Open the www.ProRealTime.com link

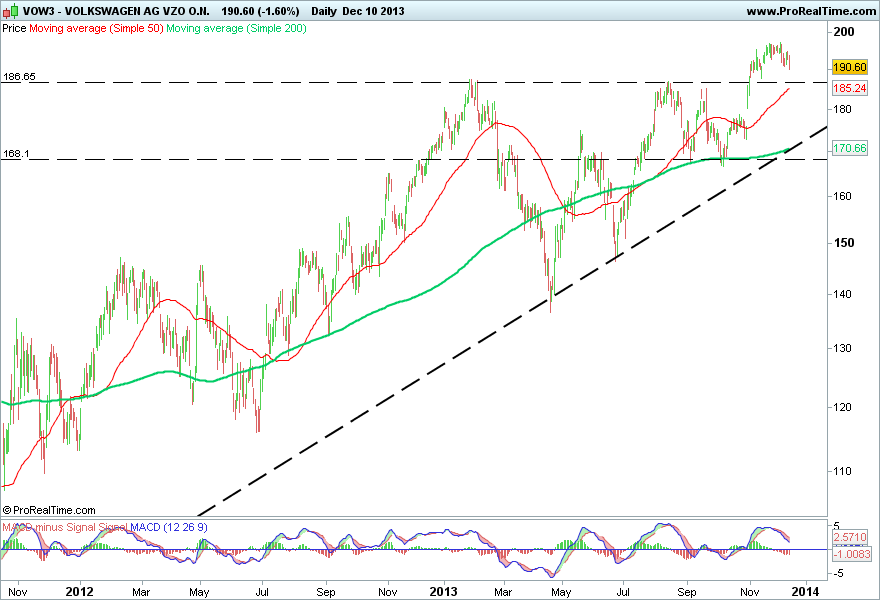(x=811, y=11)
